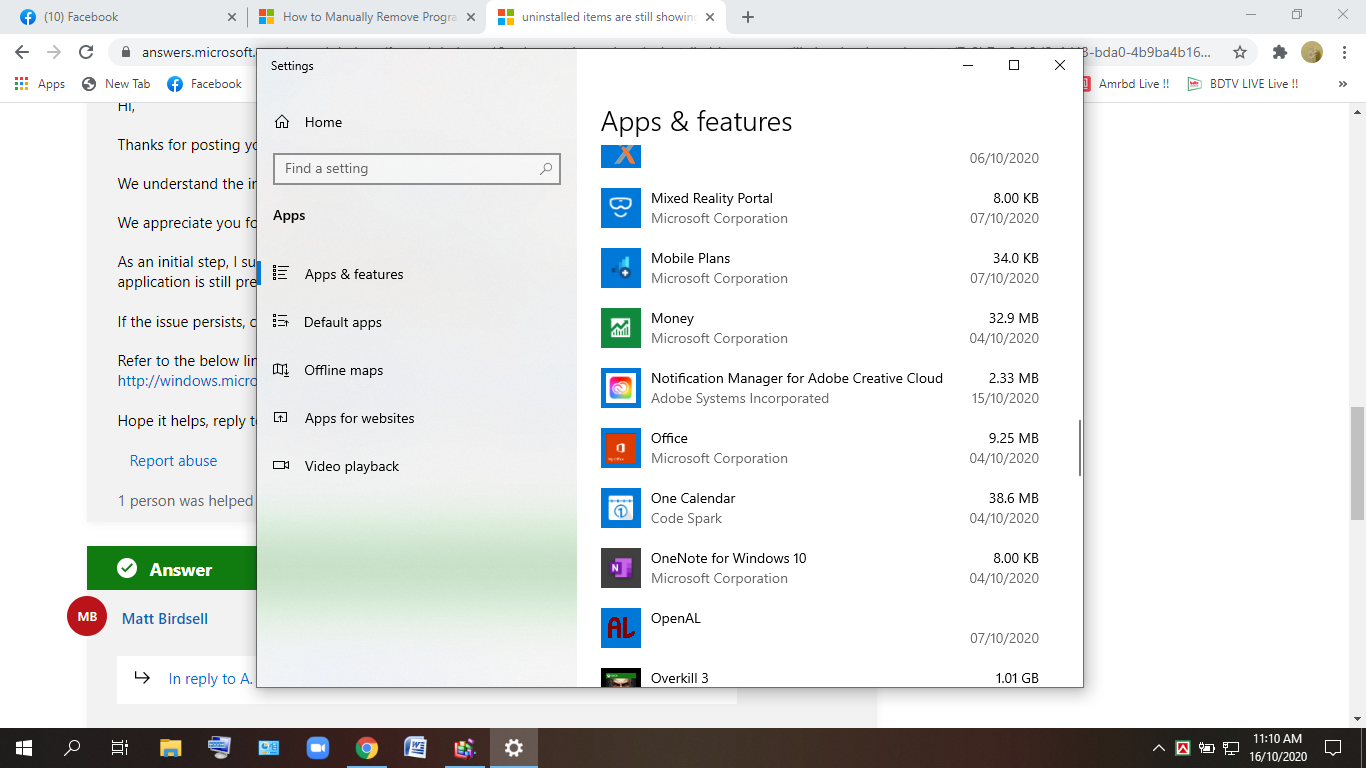Viewport: 1366px width, 768px height.
Task: Click the Office app icon
Action: (620, 448)
